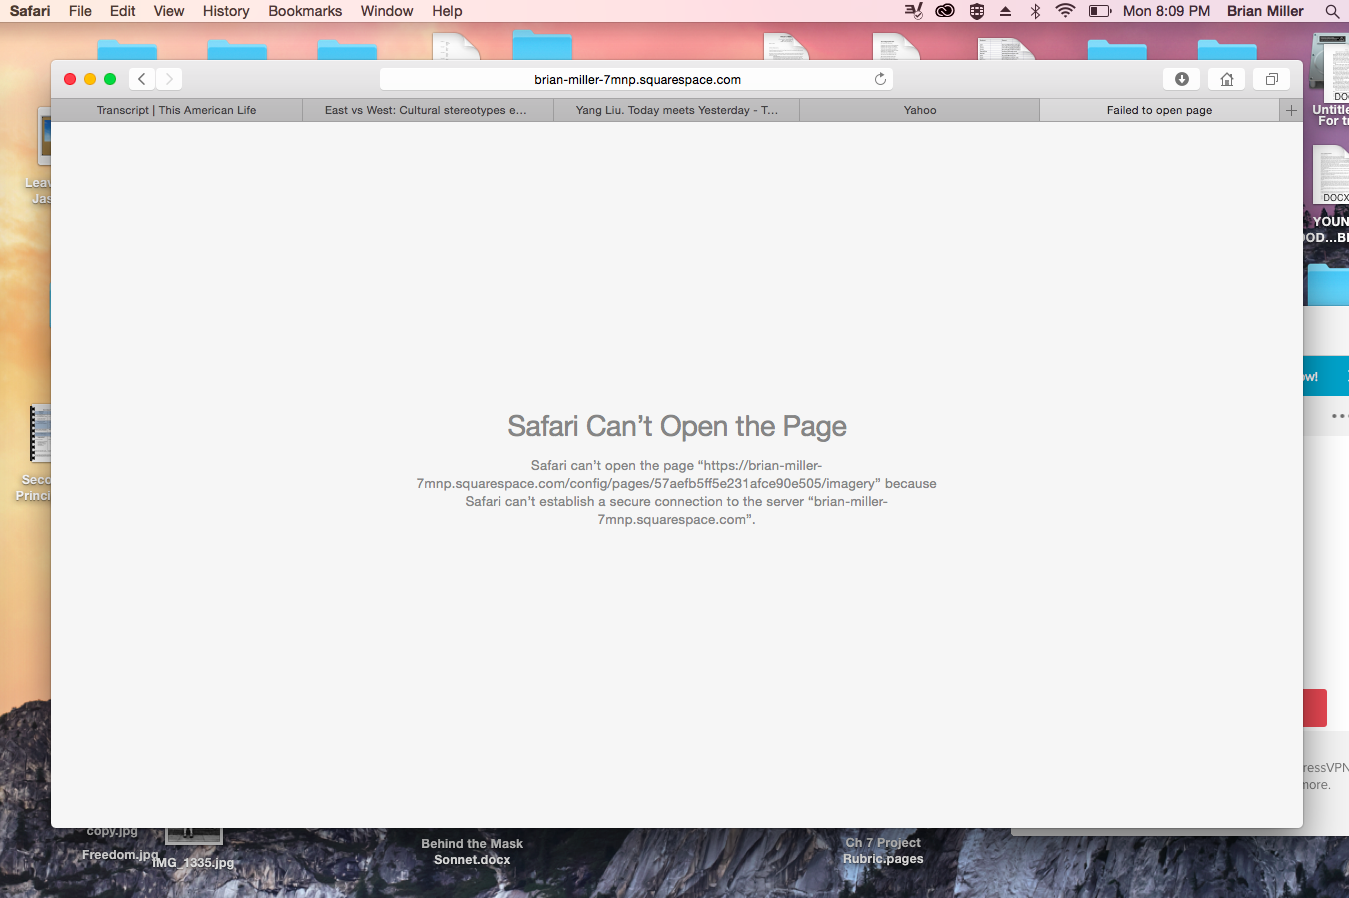Select the Yang Liu. Today meets Yesterday tab
The image size is (1349, 898).
(x=677, y=110)
